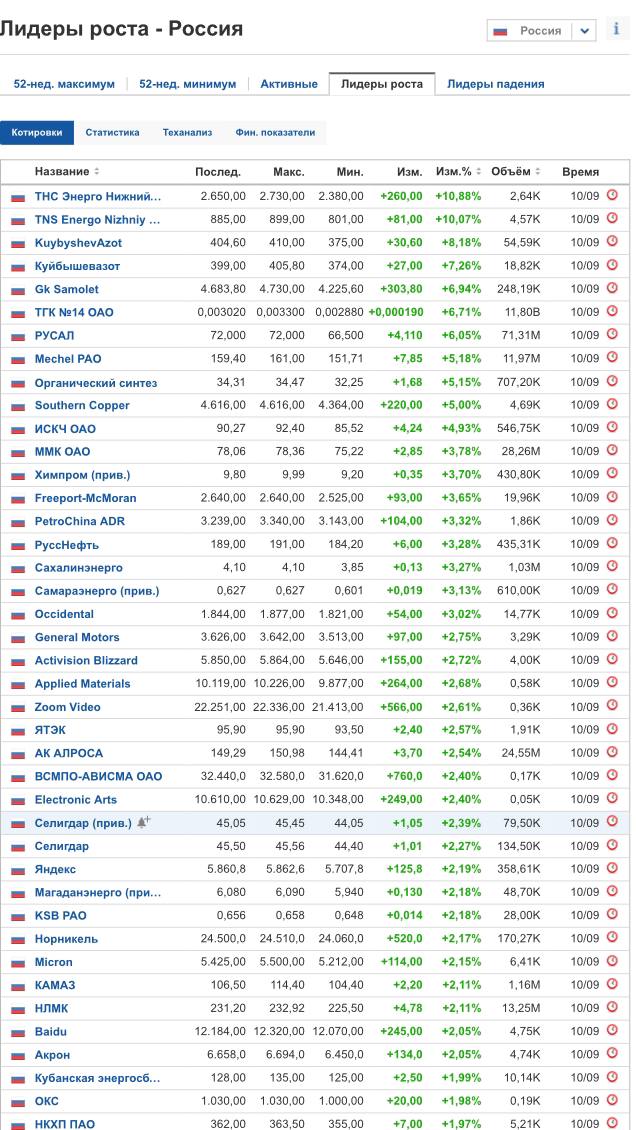
Task: Open НЛМК stock link
Action: (x=52, y=1008)
